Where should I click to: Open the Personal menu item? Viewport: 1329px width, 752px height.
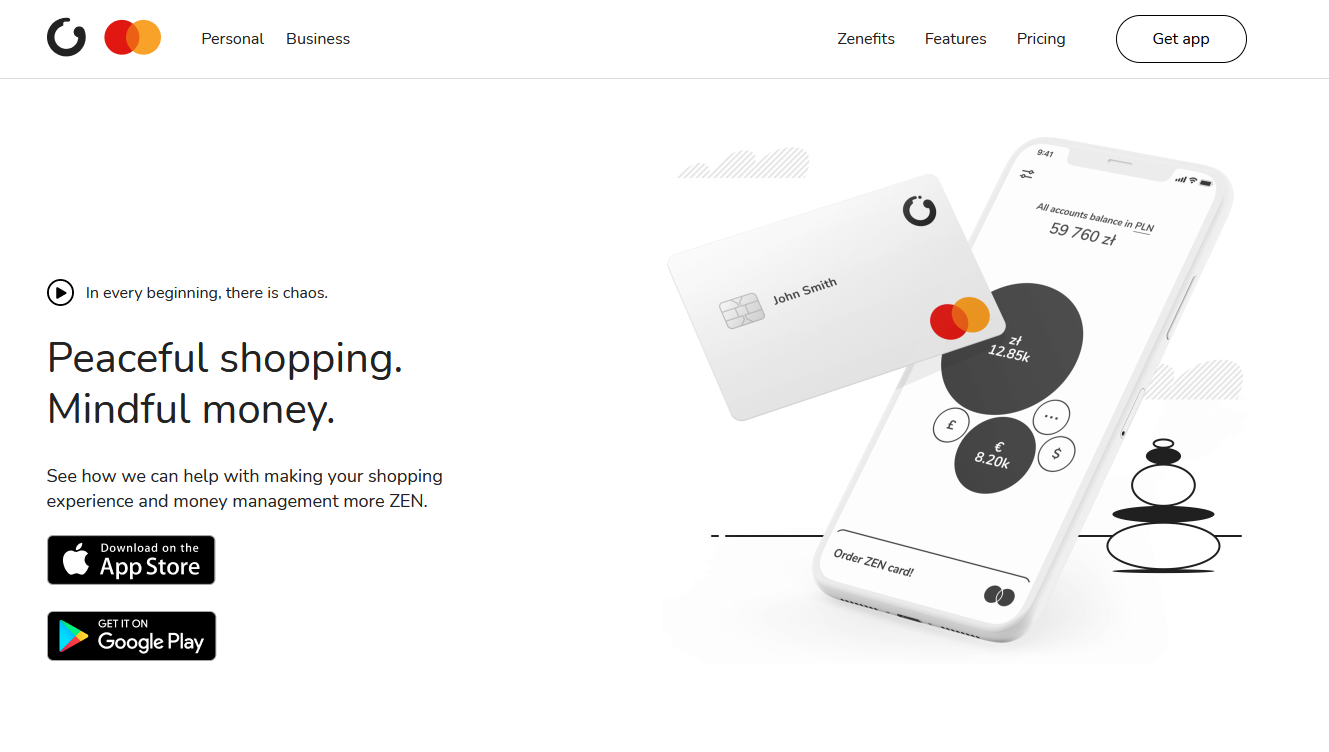coord(232,39)
